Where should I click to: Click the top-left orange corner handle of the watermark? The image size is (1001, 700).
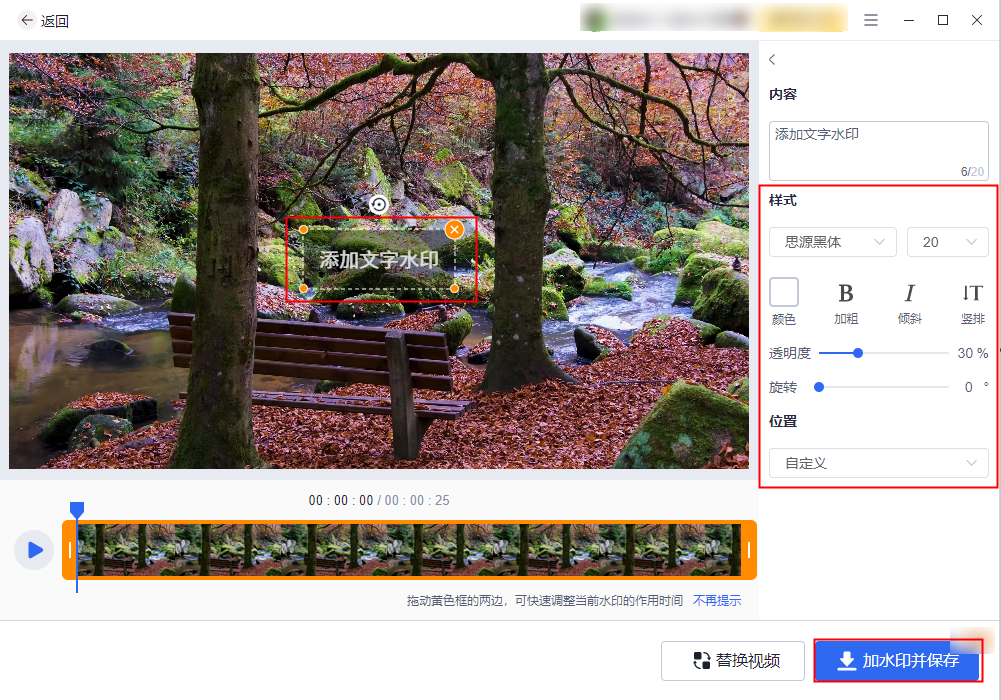click(x=303, y=229)
